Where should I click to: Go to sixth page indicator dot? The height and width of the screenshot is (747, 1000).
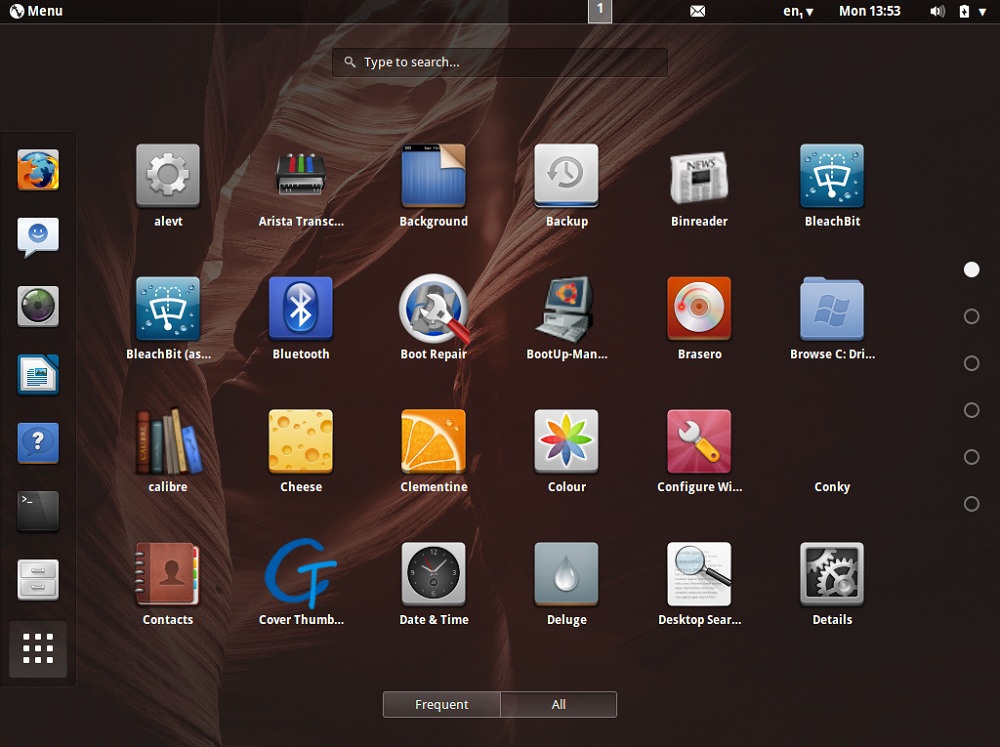[971, 504]
